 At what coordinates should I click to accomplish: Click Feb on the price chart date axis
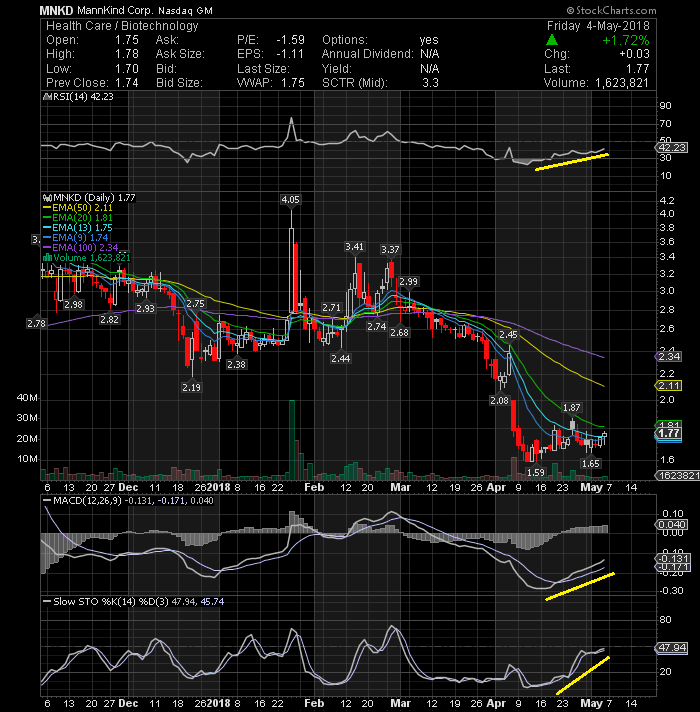(314, 487)
